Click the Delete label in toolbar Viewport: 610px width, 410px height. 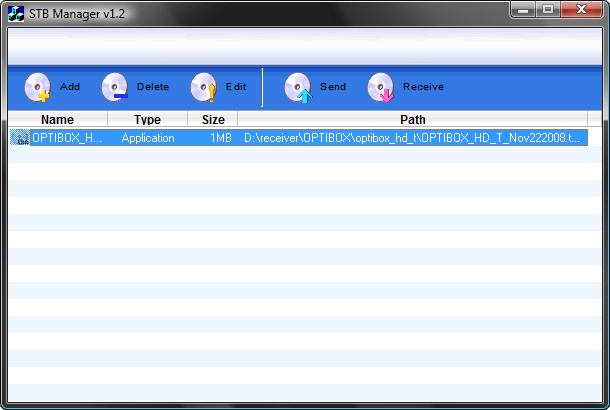(x=153, y=86)
